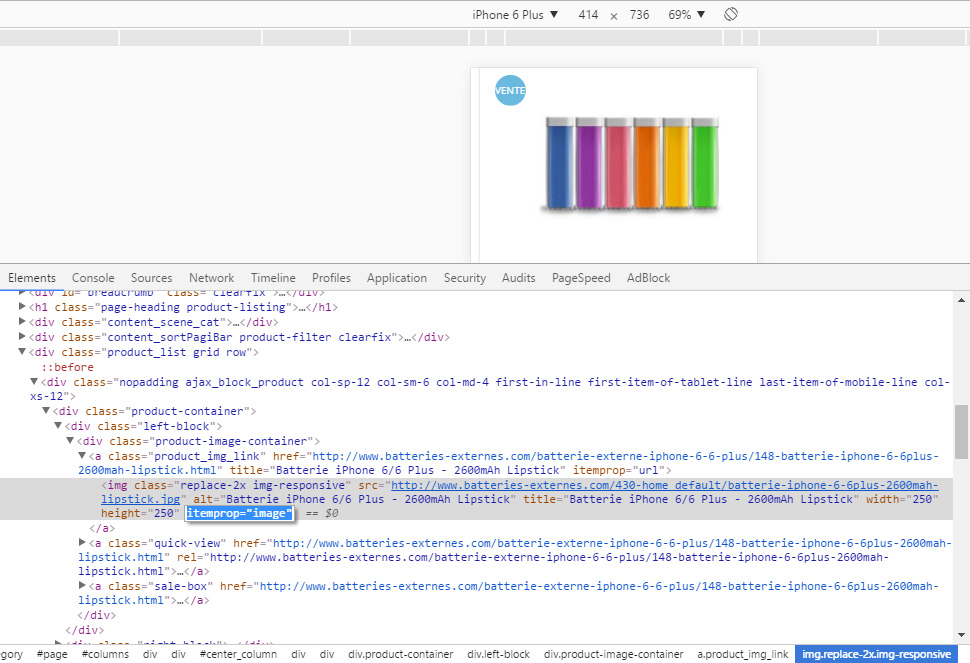
Task: Expand the sale-box anchor node
Action: pyautogui.click(x=82, y=585)
